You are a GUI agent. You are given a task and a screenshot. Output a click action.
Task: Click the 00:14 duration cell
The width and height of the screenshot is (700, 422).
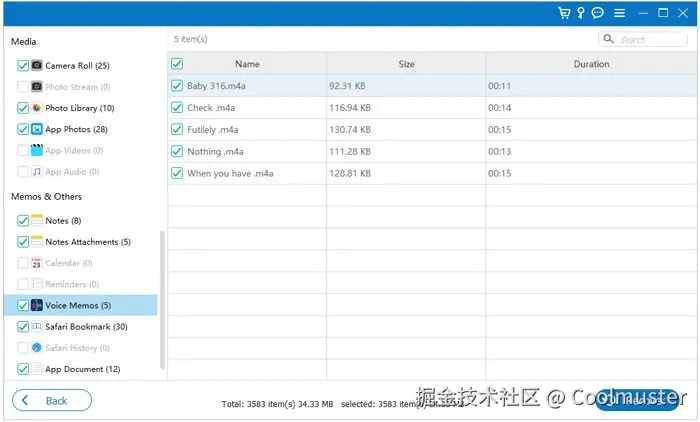[x=499, y=108]
